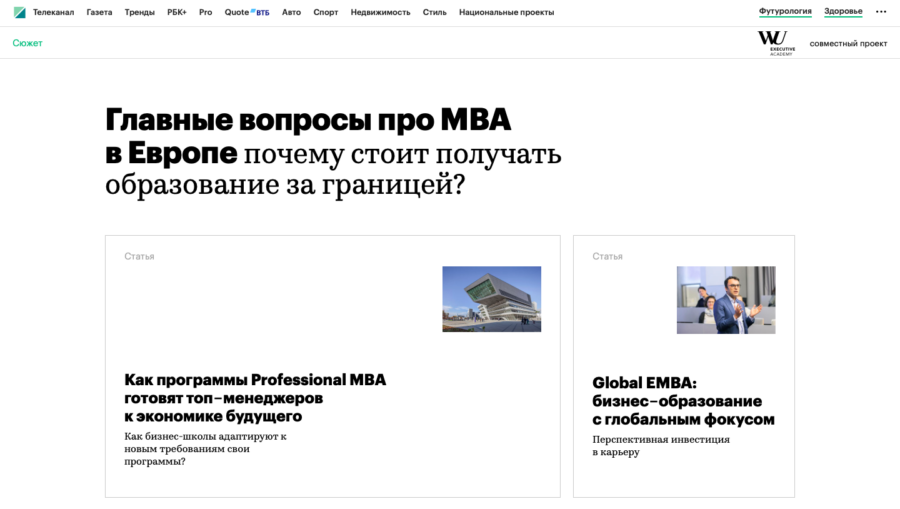Open Газета section
Screen dimensions: 900x509
(x=99, y=12)
